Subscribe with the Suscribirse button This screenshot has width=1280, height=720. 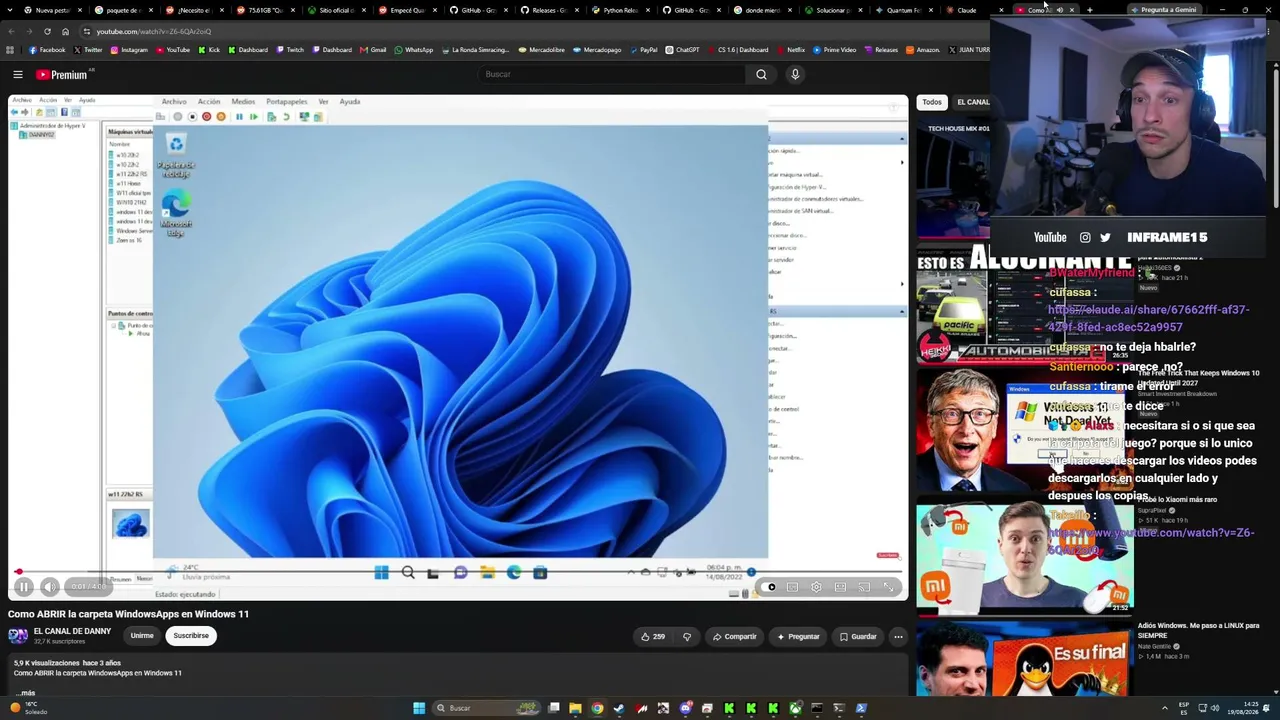click(x=191, y=636)
